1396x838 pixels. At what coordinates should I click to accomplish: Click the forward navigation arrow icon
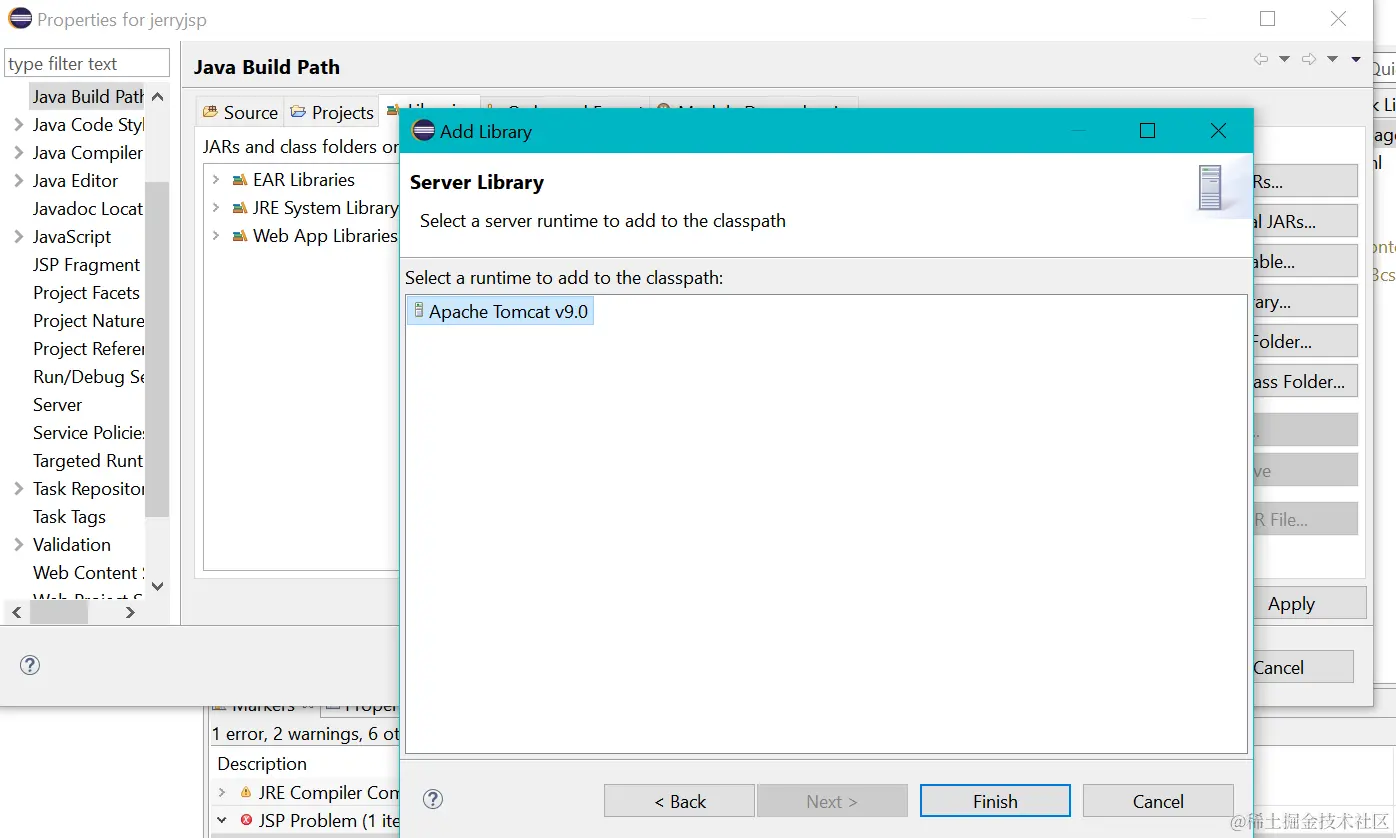pos(1308,60)
